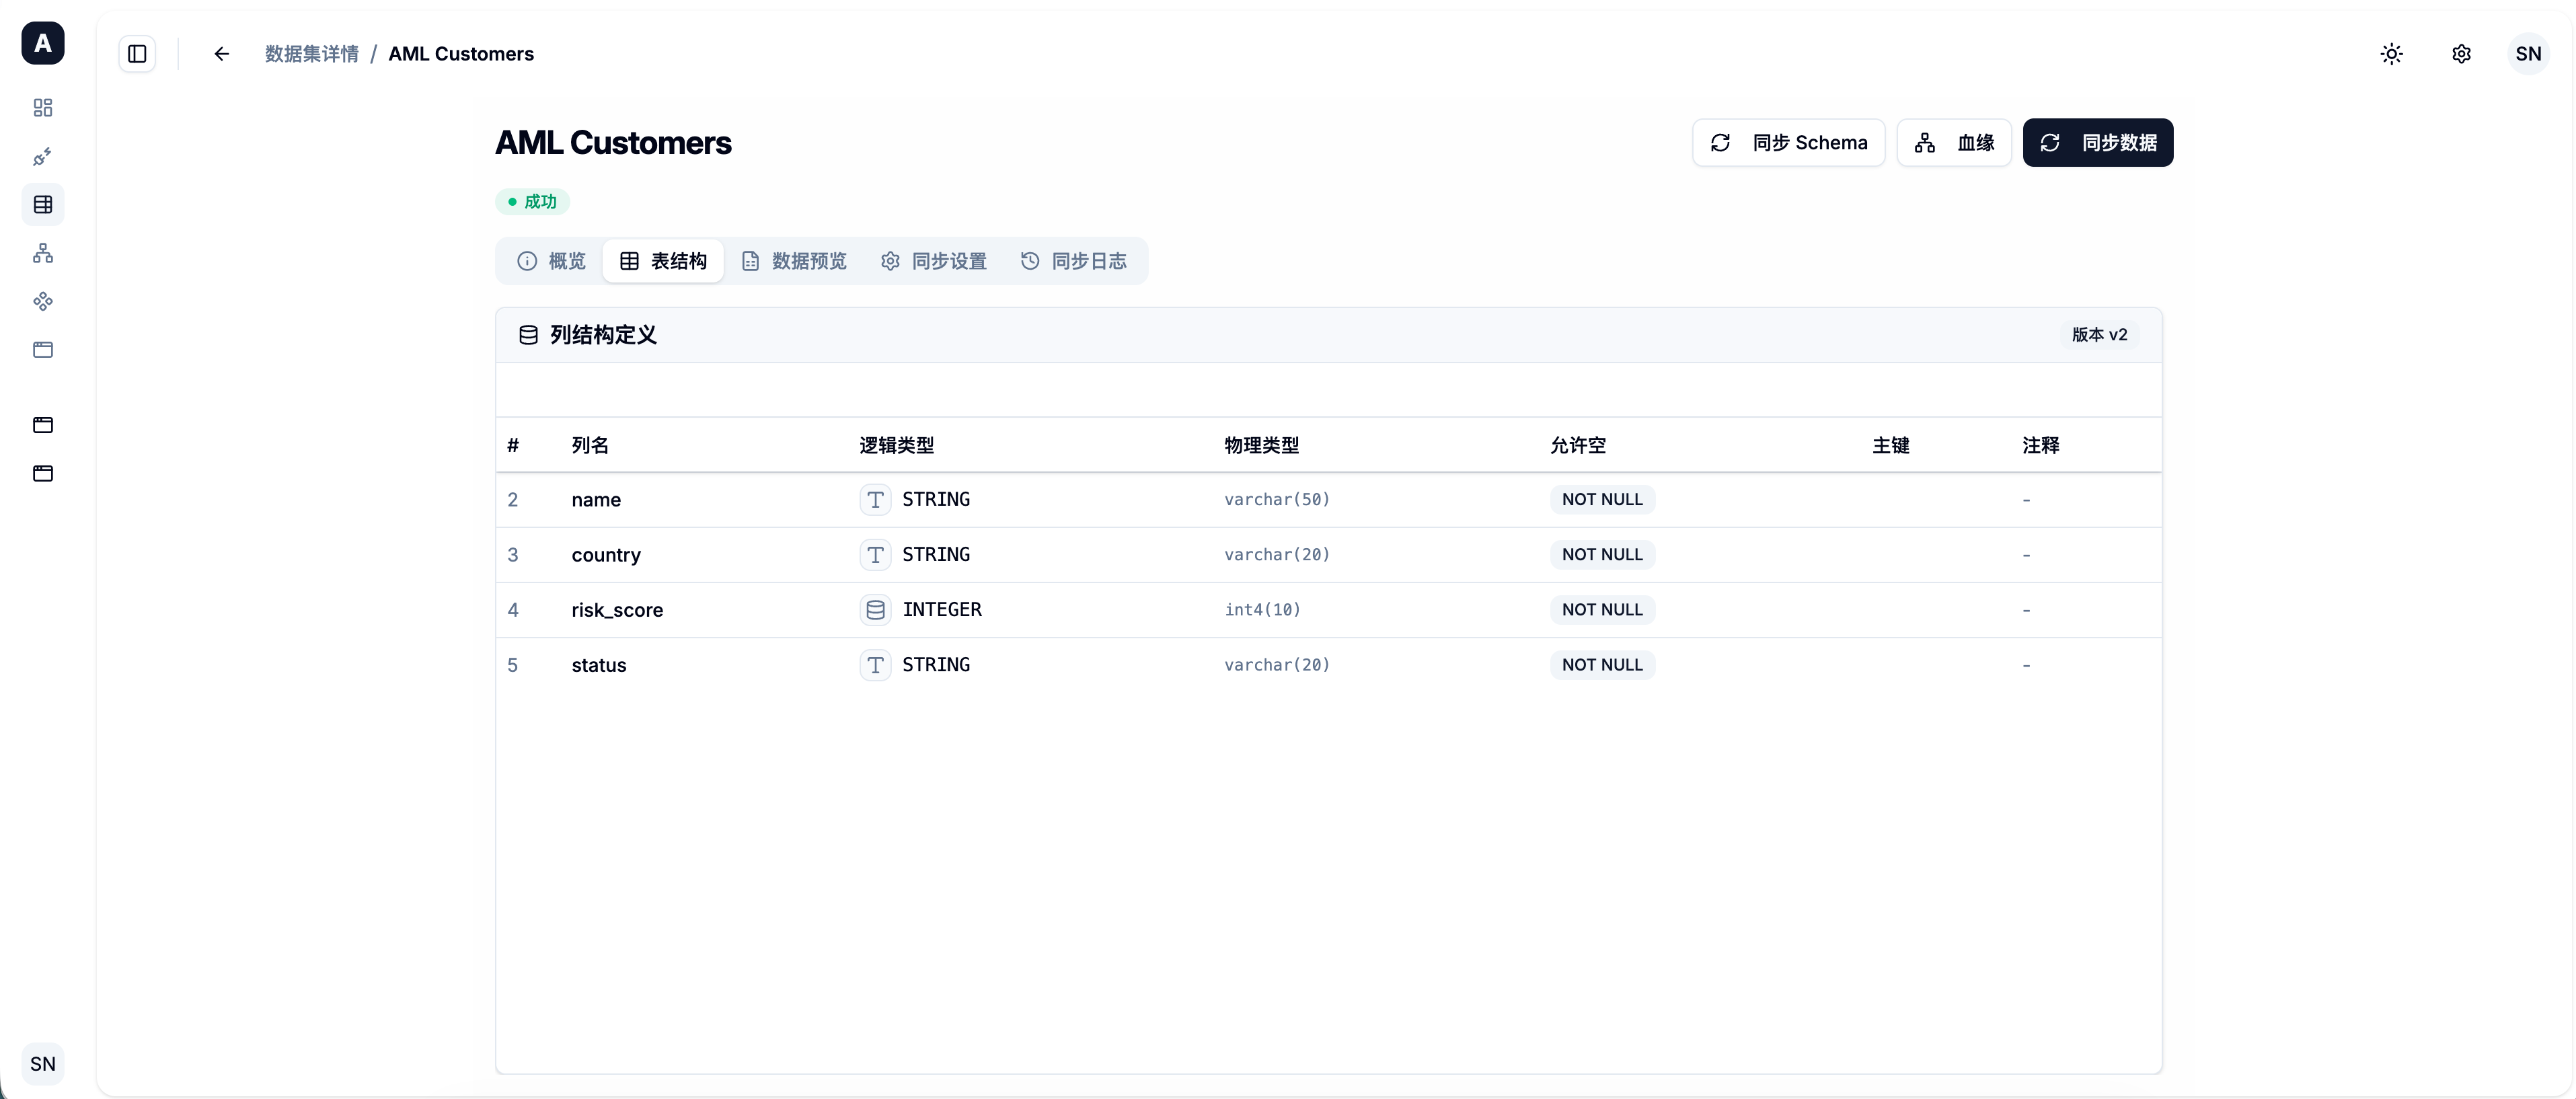The width and height of the screenshot is (2576, 1099).
Task: Switch to the 数据预览 tab
Action: (794, 261)
